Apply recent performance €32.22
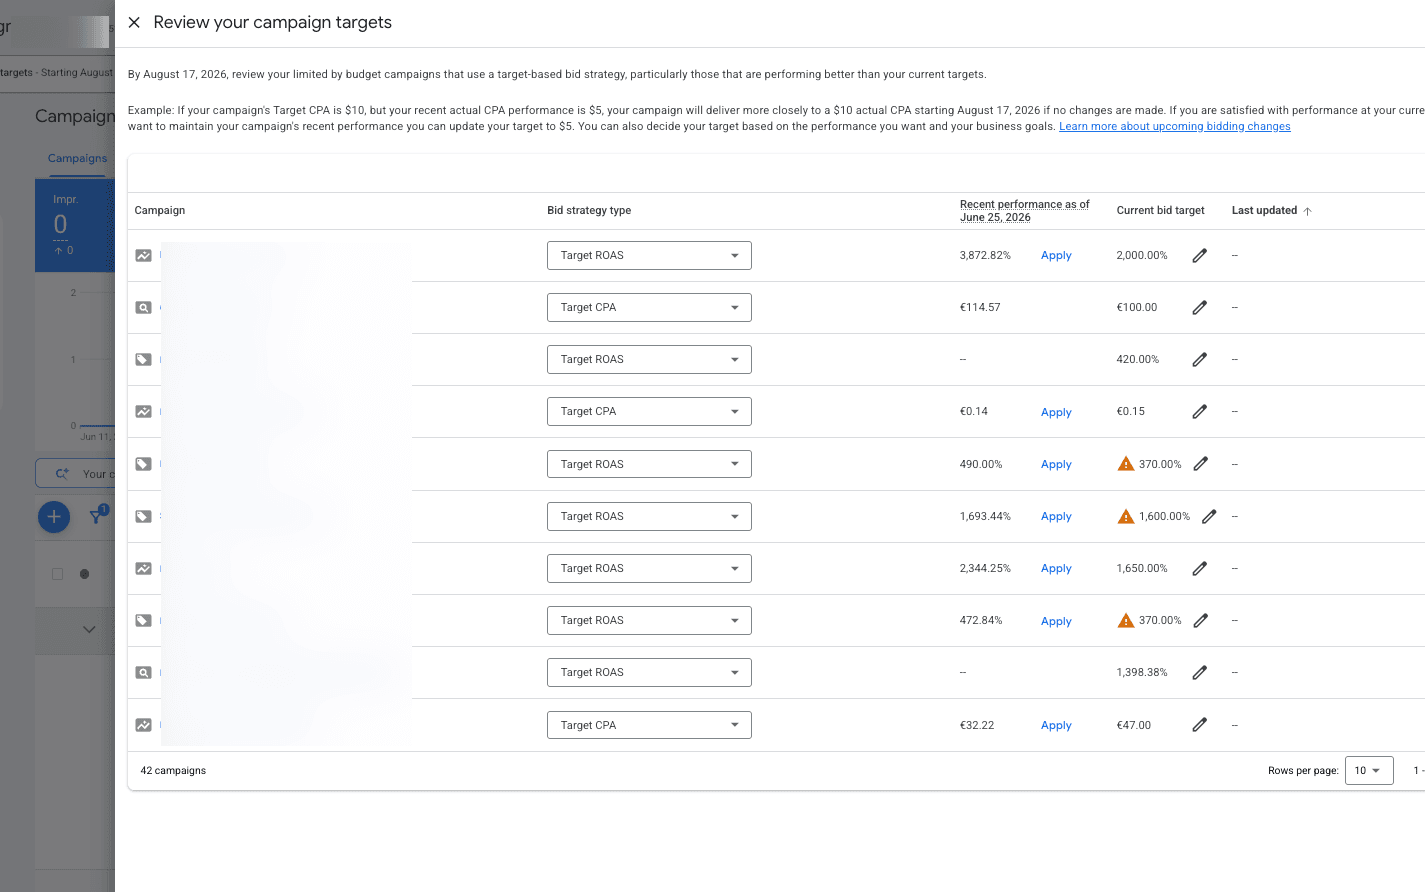 (x=1056, y=725)
